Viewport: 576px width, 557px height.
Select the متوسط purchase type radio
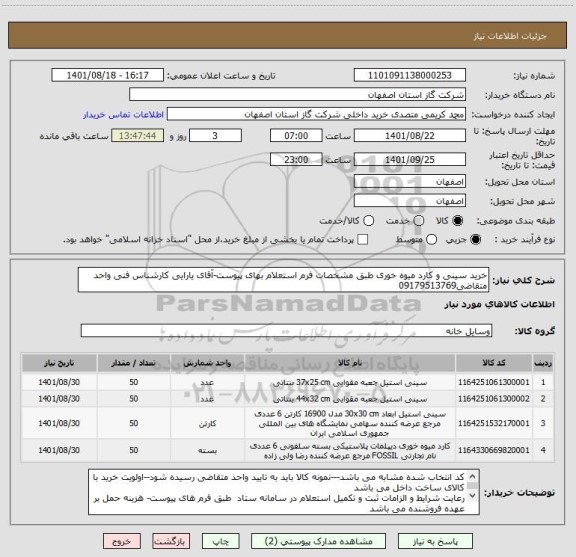coord(431,240)
